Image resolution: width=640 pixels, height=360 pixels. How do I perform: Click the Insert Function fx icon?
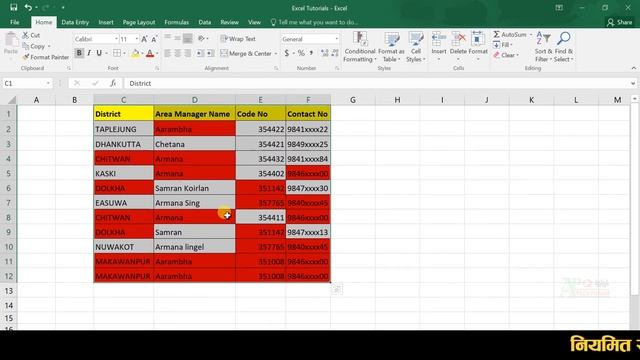pos(113,83)
